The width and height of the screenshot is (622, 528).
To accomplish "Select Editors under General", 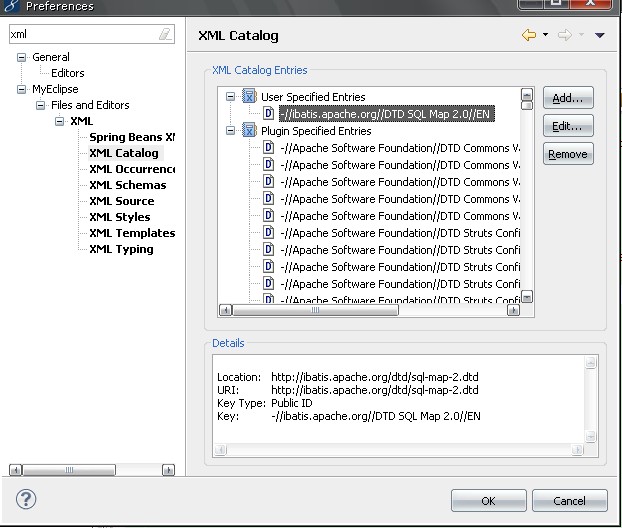I will coord(68,73).
